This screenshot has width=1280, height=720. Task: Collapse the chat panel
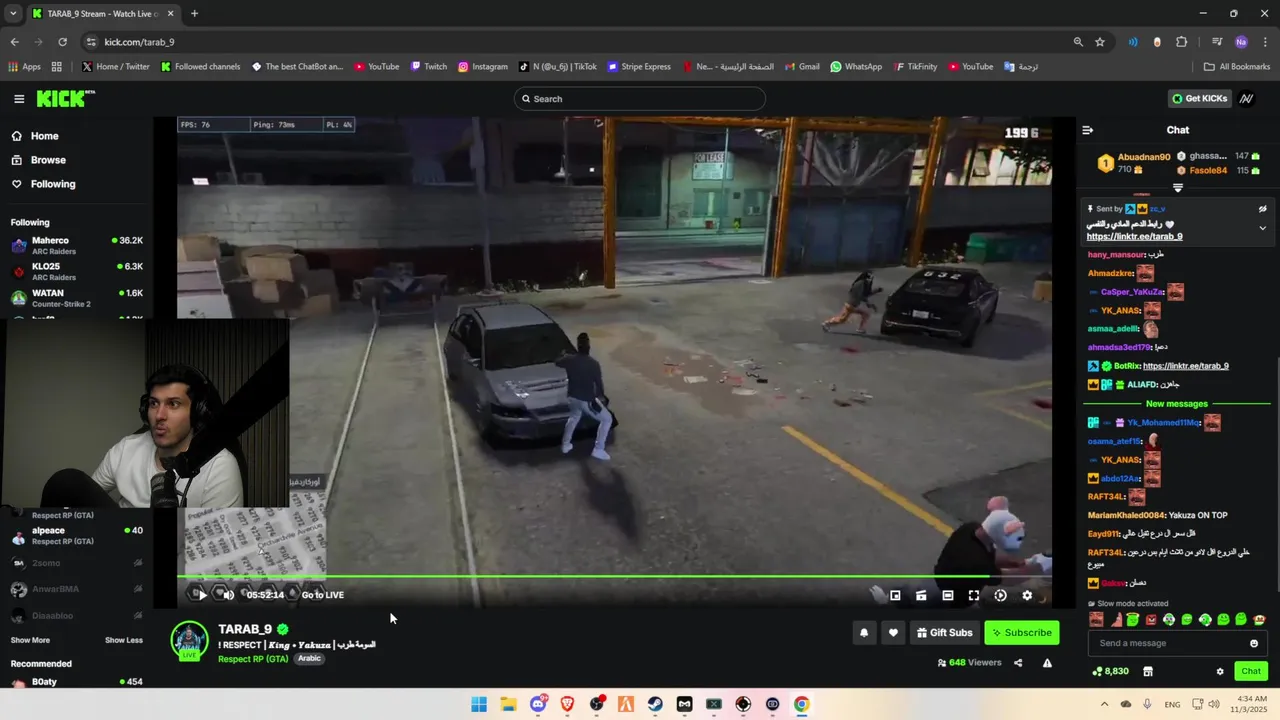(1088, 130)
